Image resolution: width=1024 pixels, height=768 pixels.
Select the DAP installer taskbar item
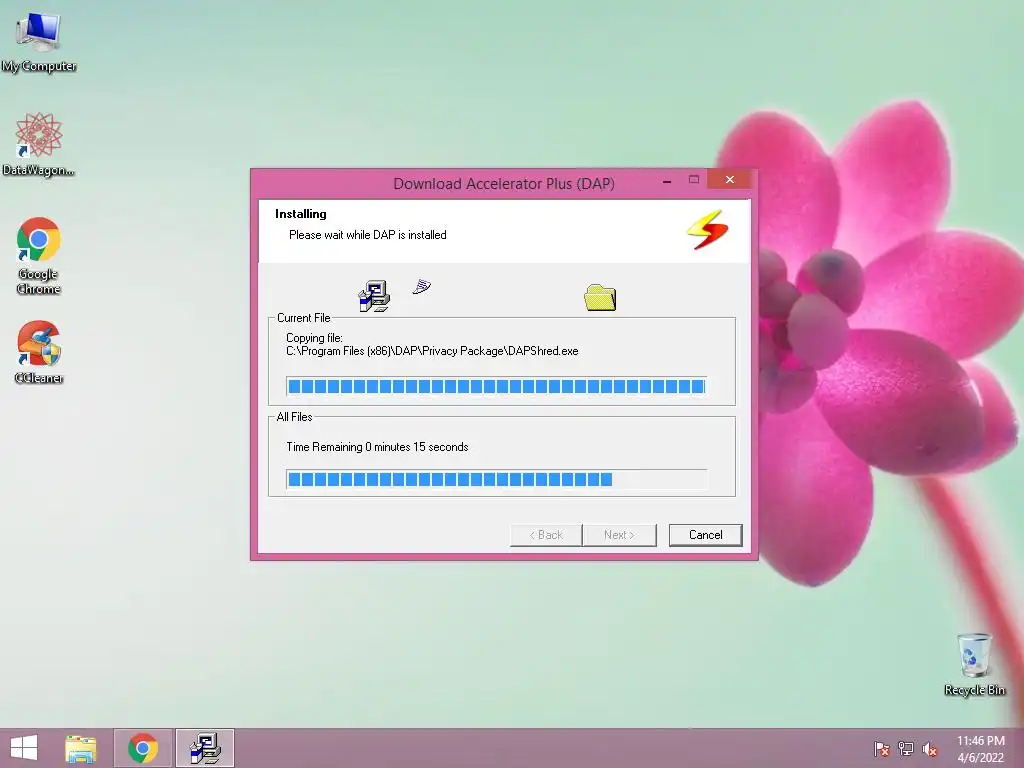[205, 748]
